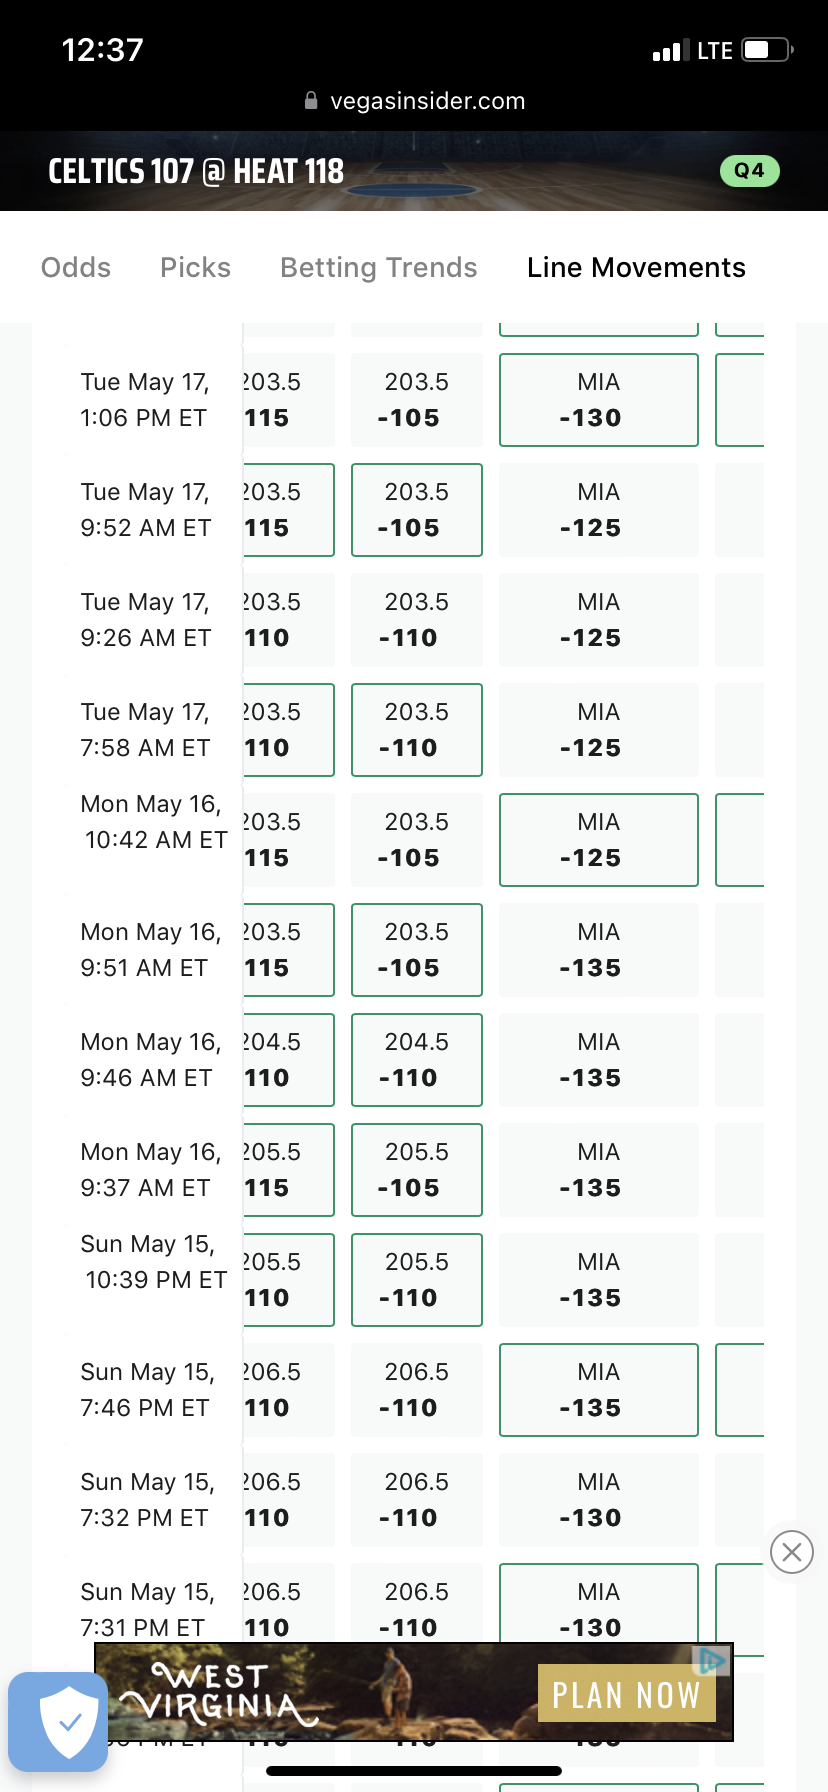Screen dimensions: 828x1792
Task: Select the Line Movements tab
Action: pyautogui.click(x=636, y=267)
